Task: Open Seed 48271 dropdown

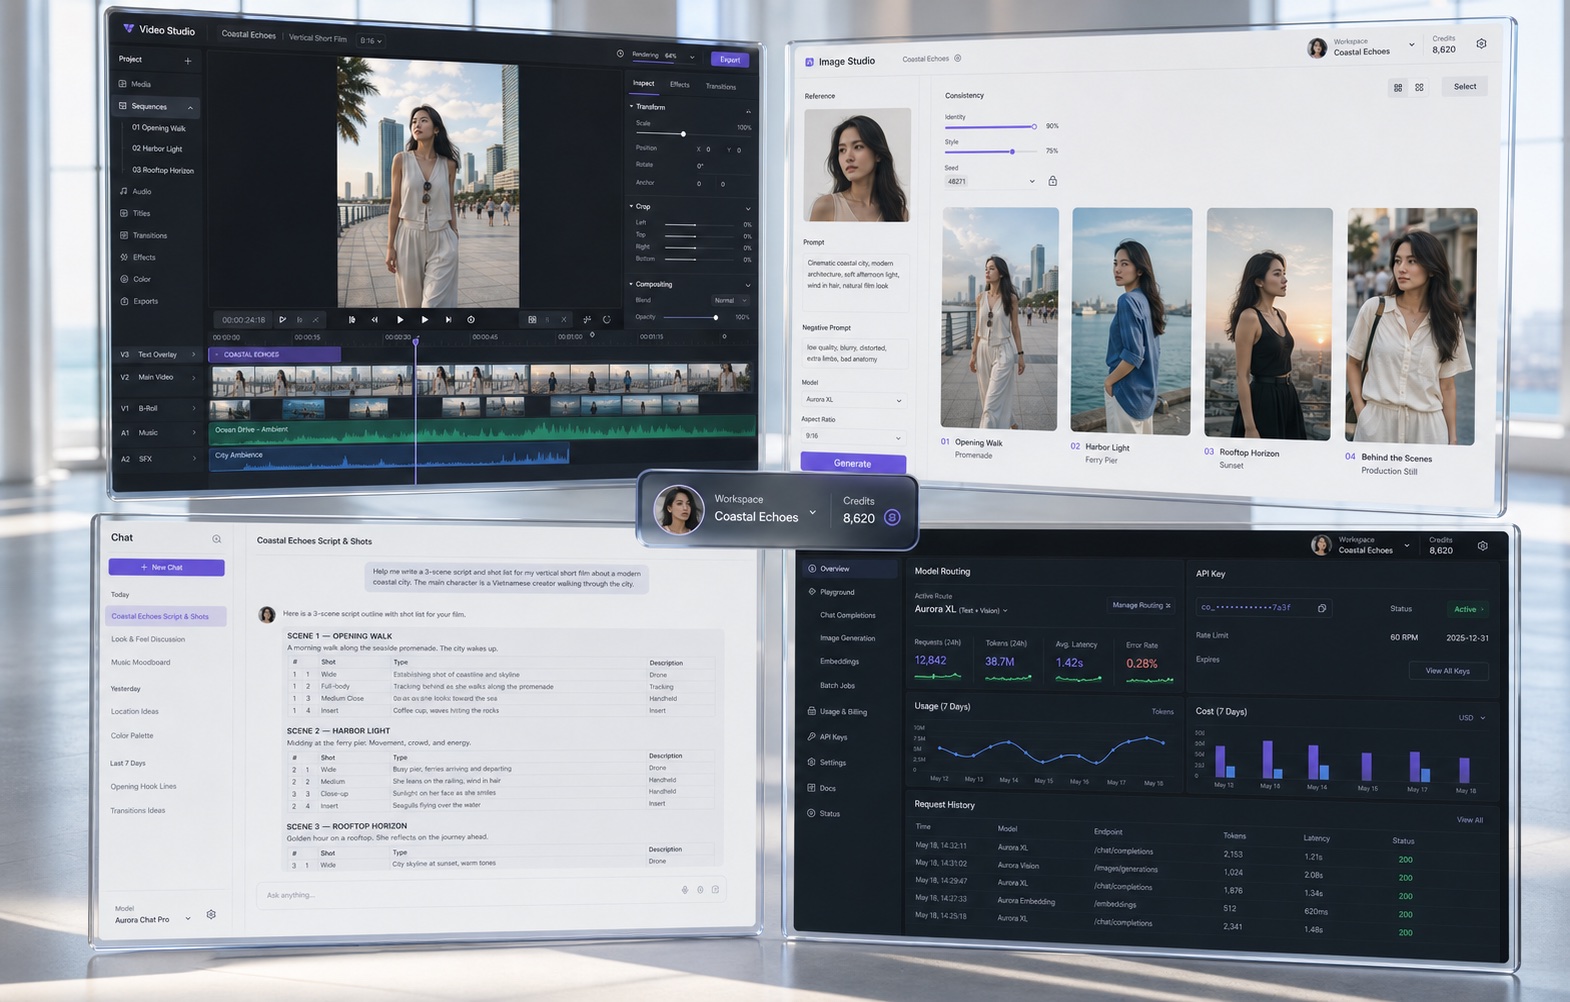Action: pos(990,181)
